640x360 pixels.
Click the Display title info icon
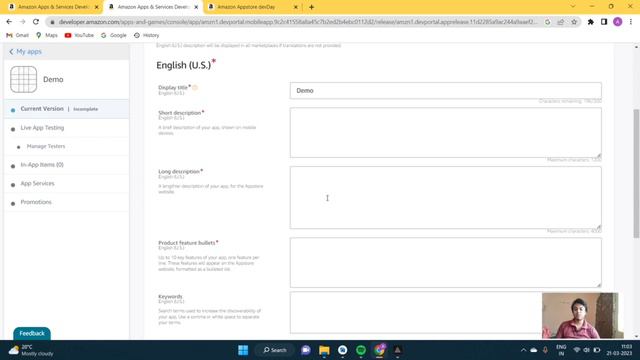pyautogui.click(x=195, y=87)
